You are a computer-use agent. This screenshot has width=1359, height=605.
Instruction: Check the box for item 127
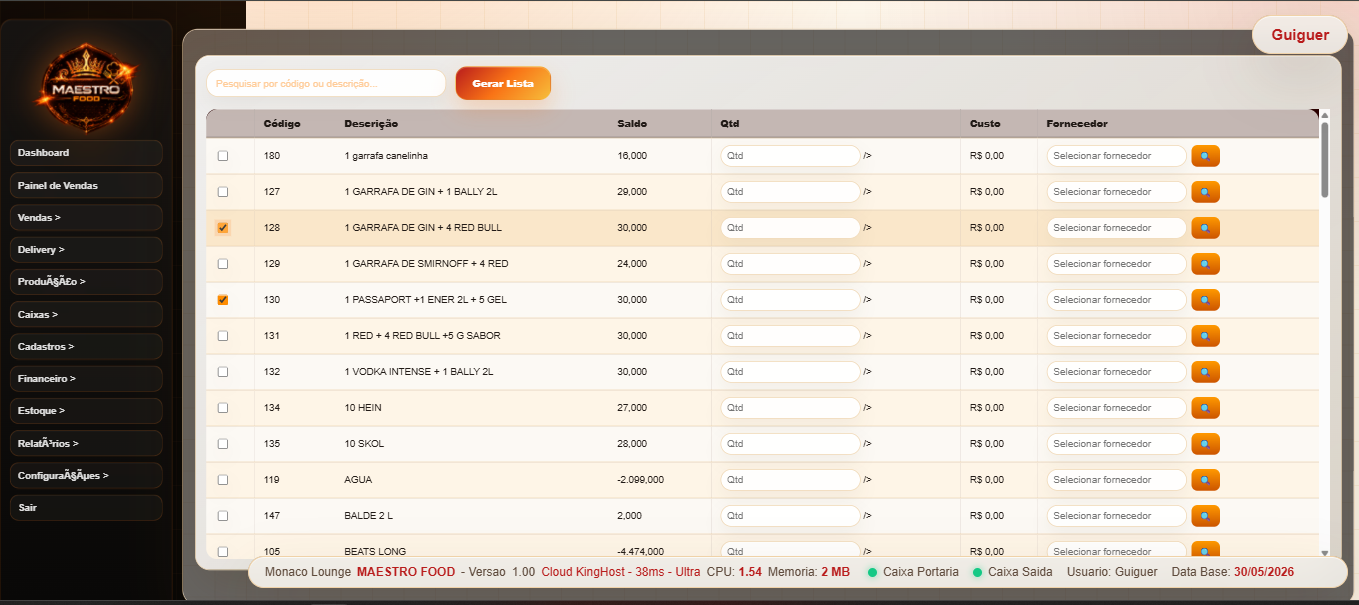pos(223,192)
